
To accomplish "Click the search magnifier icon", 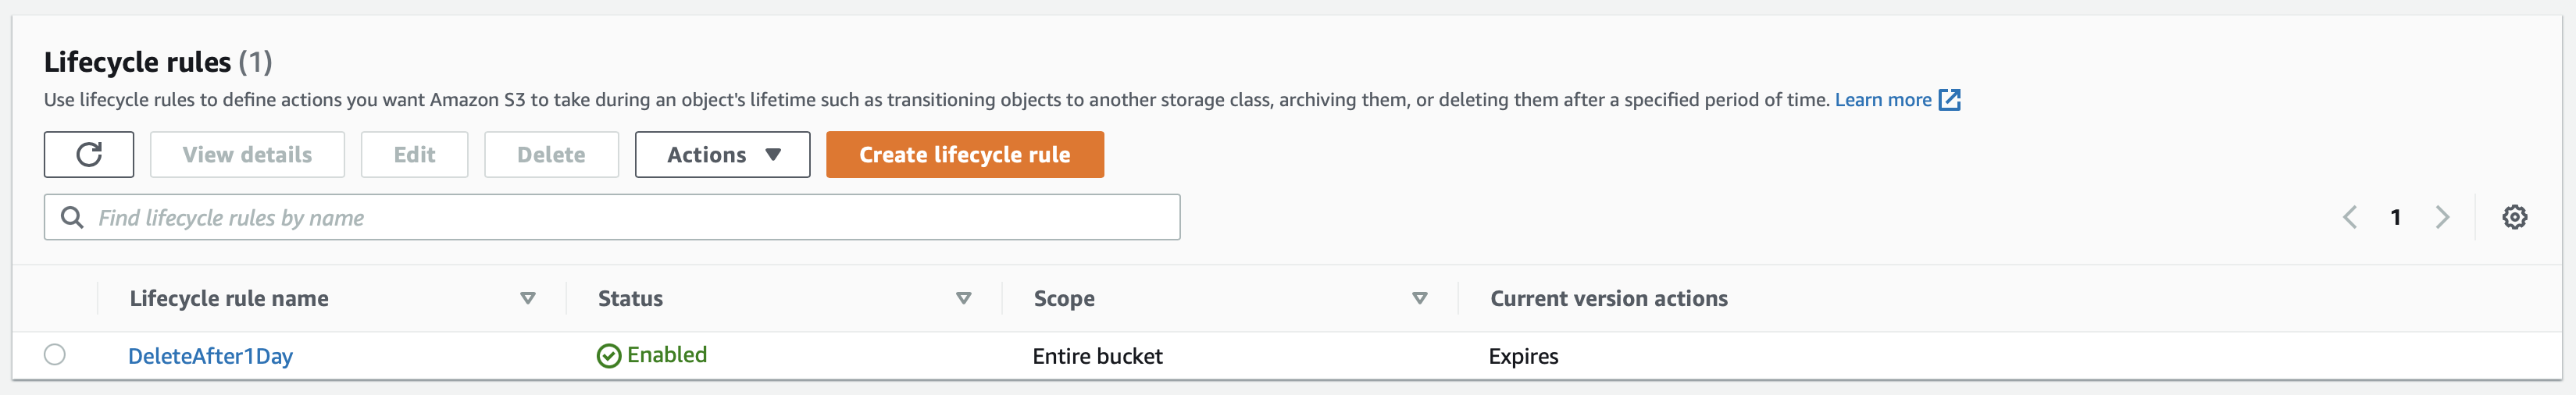I will pyautogui.click(x=72, y=217).
